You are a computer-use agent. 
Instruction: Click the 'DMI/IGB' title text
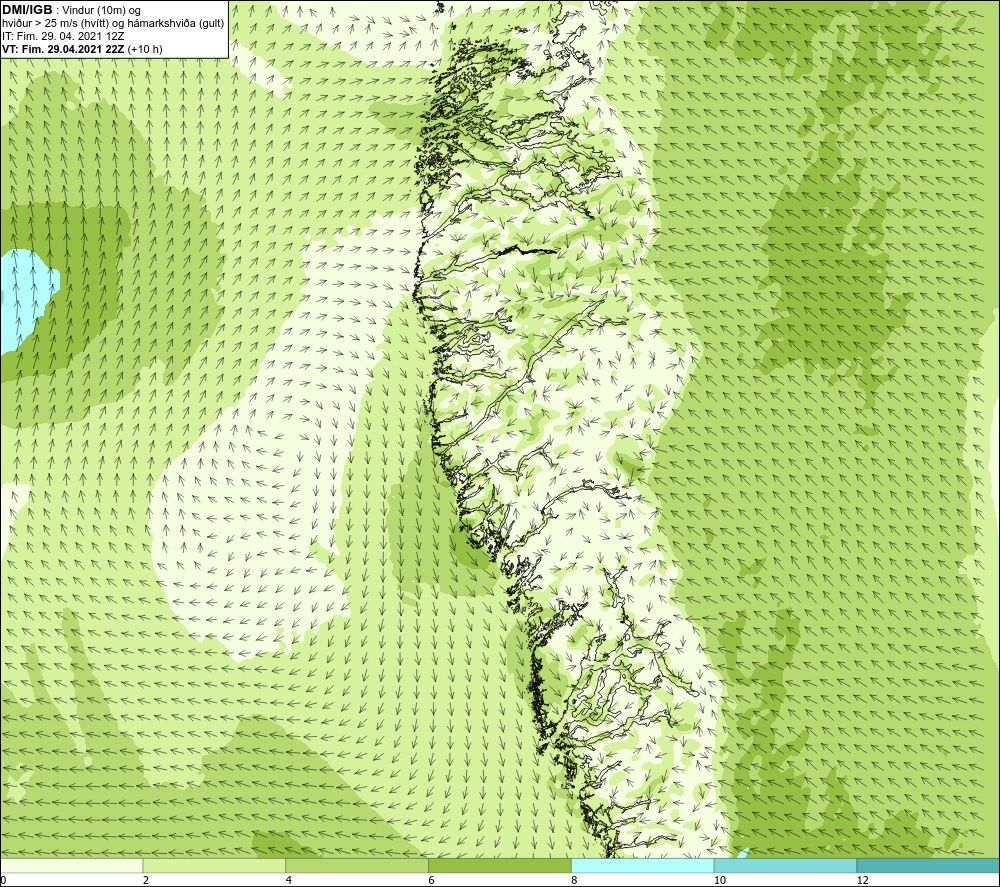click(27, 10)
